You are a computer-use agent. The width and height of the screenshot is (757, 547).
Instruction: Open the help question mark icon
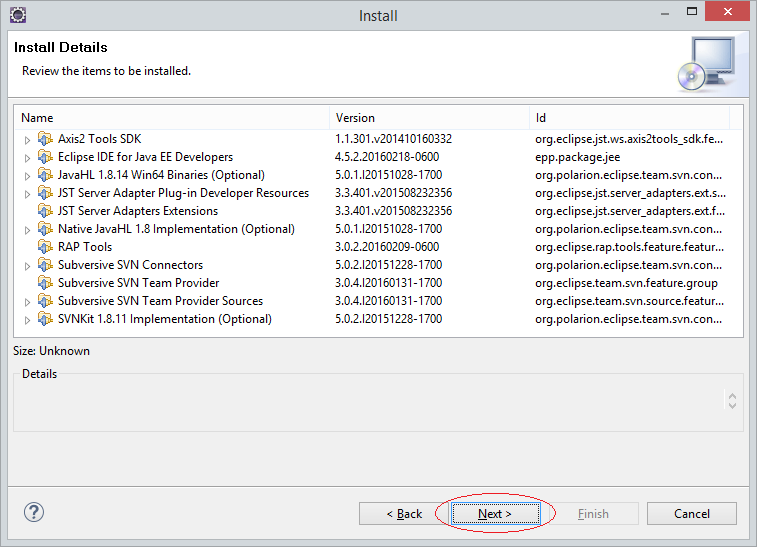pyautogui.click(x=34, y=512)
